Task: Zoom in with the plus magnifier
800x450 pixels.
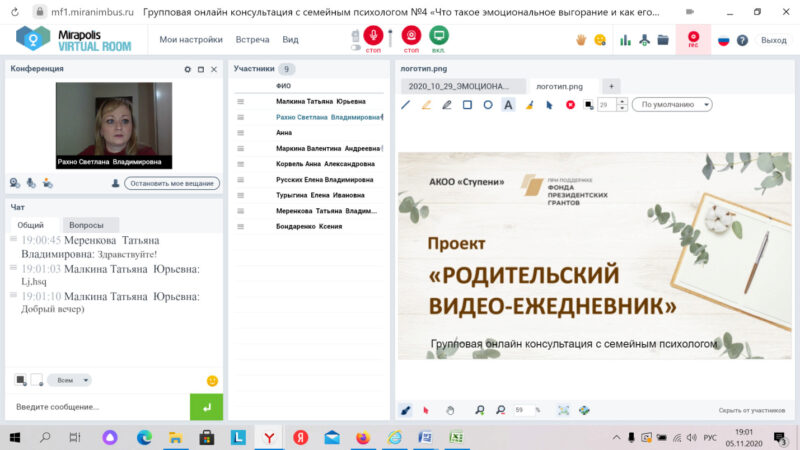Action: (480, 410)
